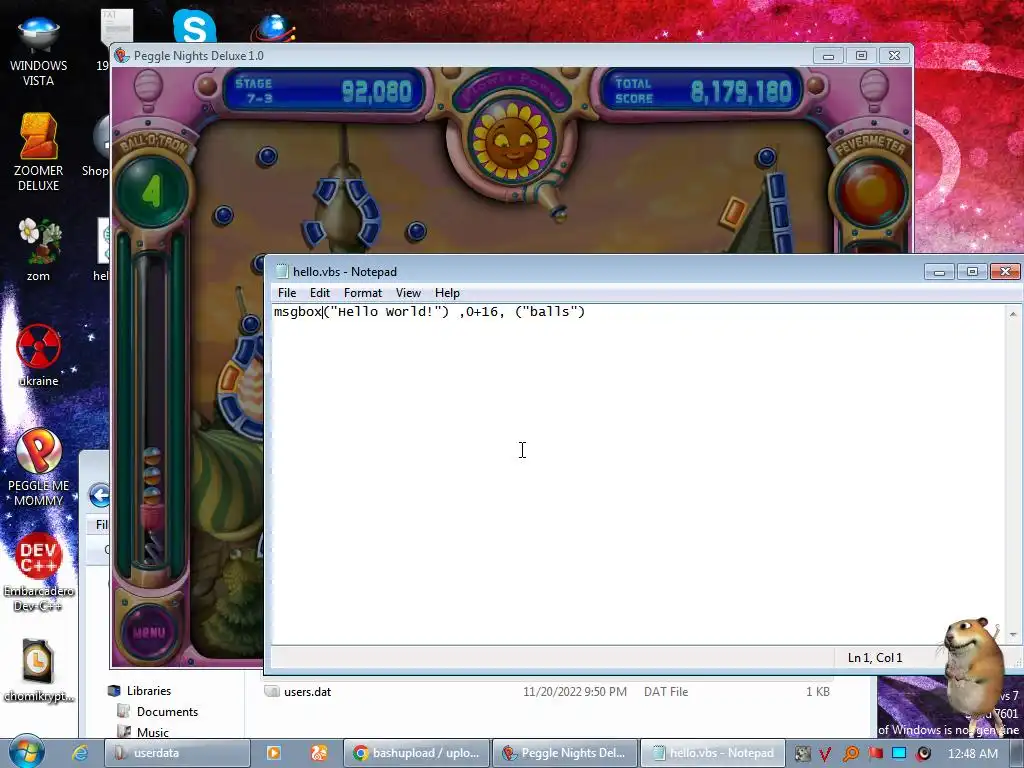Click the Explorer back arrow button
This screenshot has width=1024, height=768.
click(100, 495)
